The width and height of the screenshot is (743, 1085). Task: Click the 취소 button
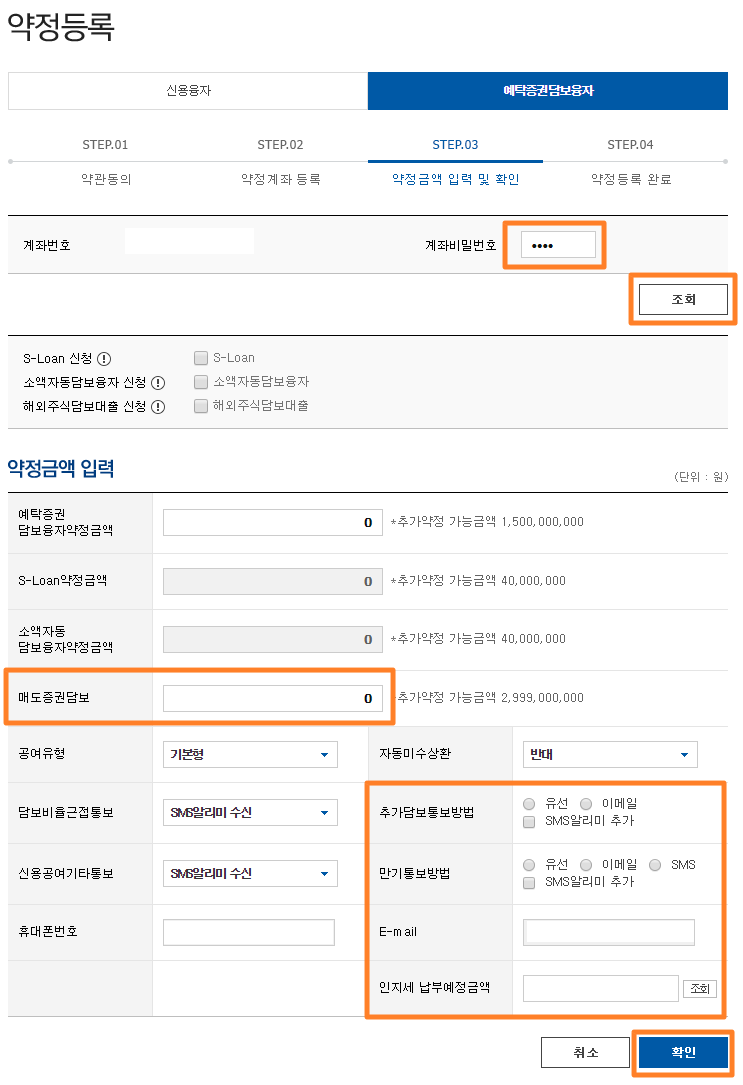pyautogui.click(x=585, y=1052)
